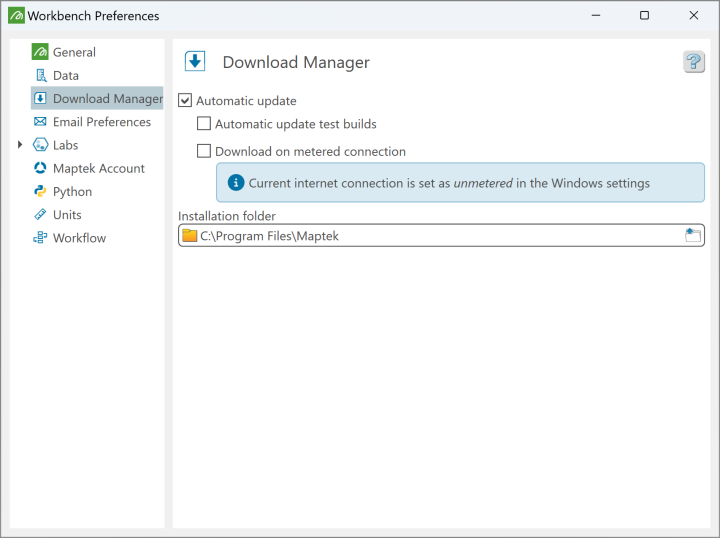This screenshot has width=720, height=538.
Task: Select the Data page icon
Action: tap(40, 75)
